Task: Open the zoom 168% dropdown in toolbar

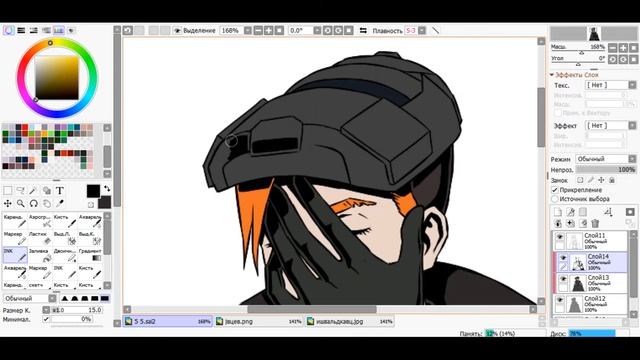Action: 248,31
